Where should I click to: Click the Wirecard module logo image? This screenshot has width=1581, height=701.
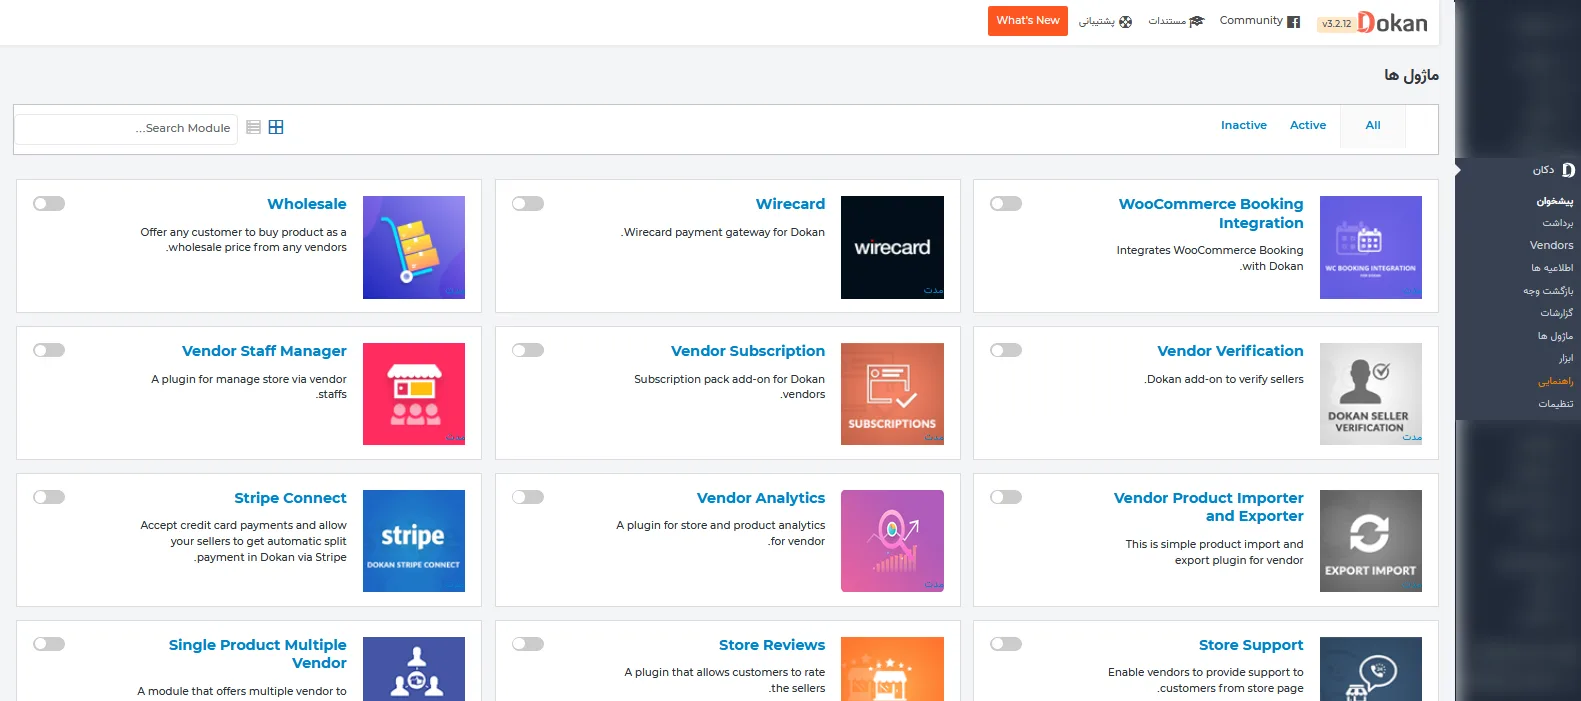892,247
